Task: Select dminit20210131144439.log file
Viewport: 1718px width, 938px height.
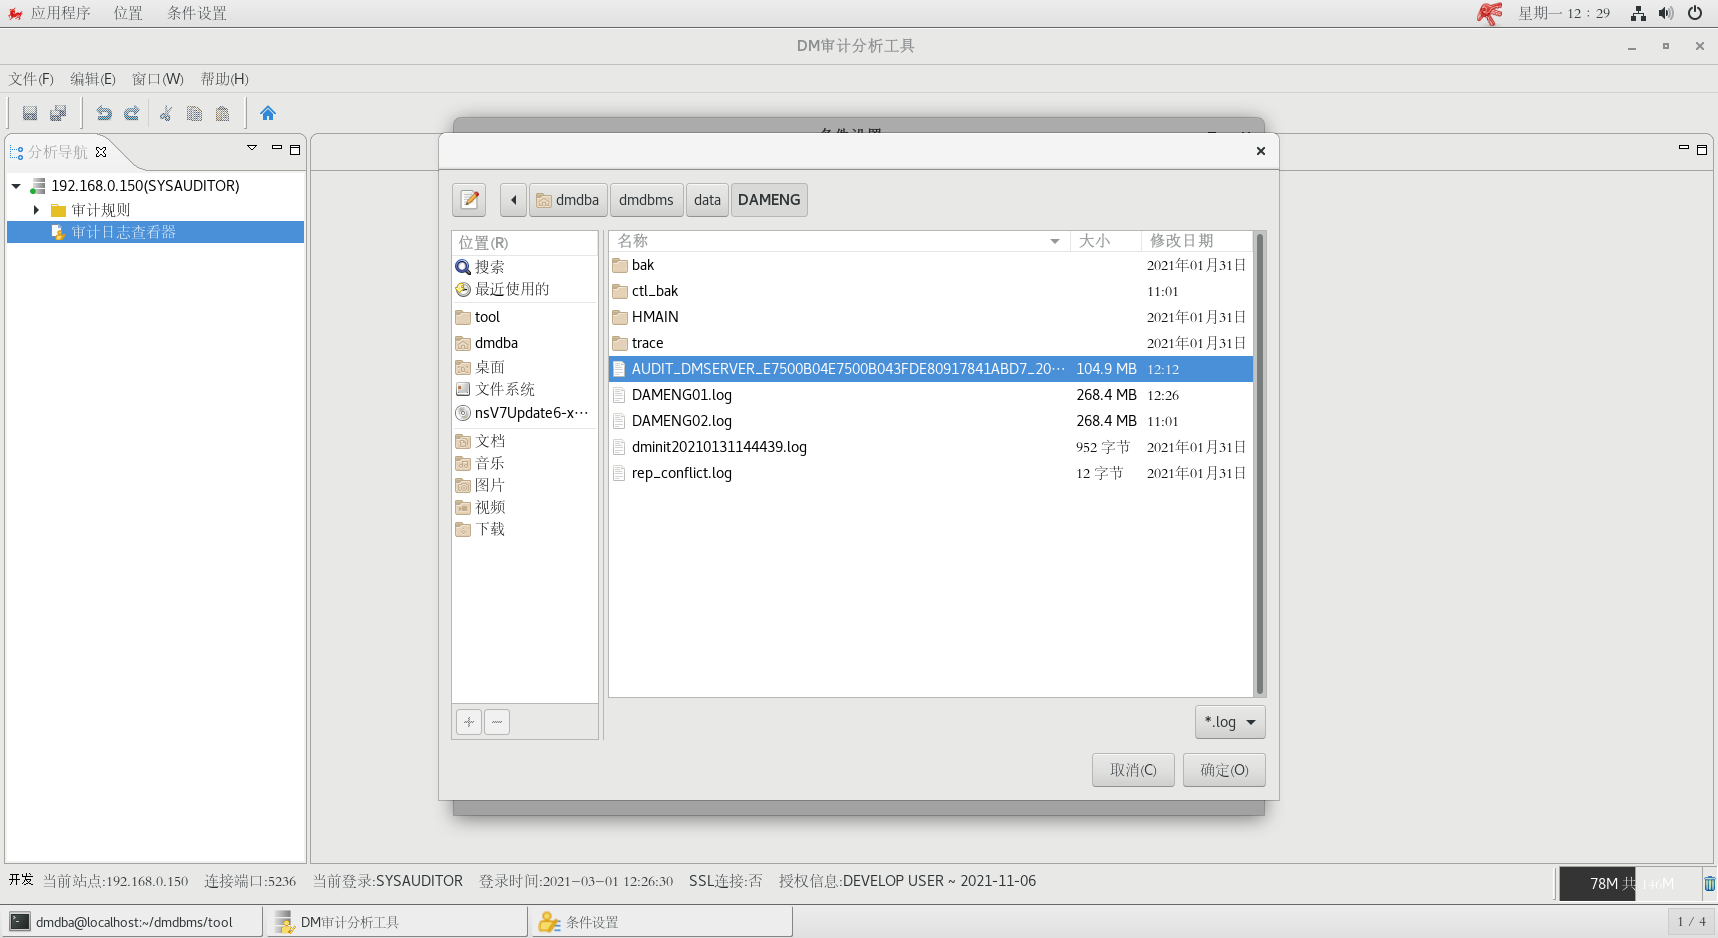Action: tap(930, 447)
